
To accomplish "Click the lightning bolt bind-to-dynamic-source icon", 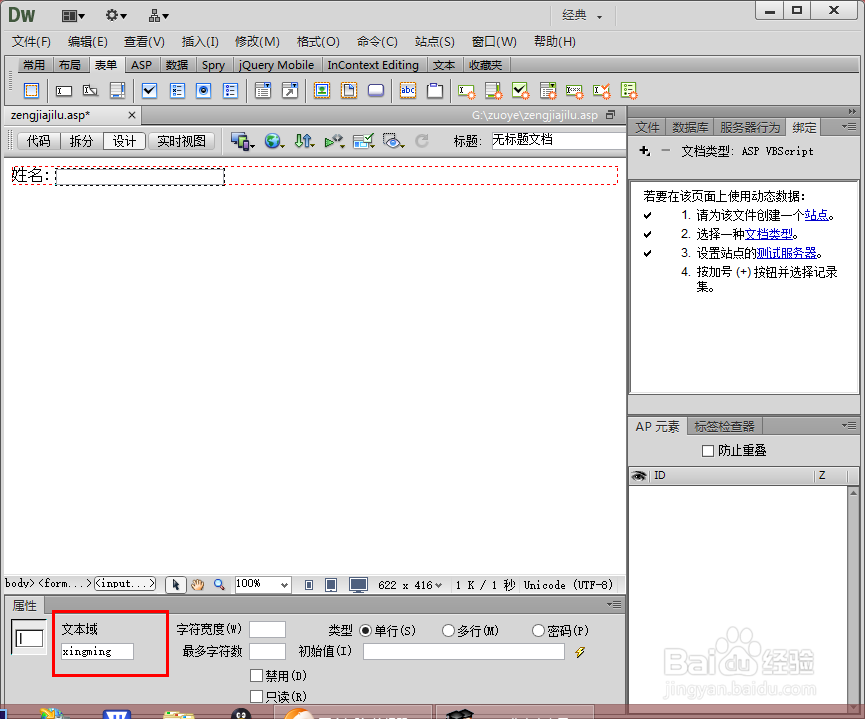I will click(x=580, y=652).
